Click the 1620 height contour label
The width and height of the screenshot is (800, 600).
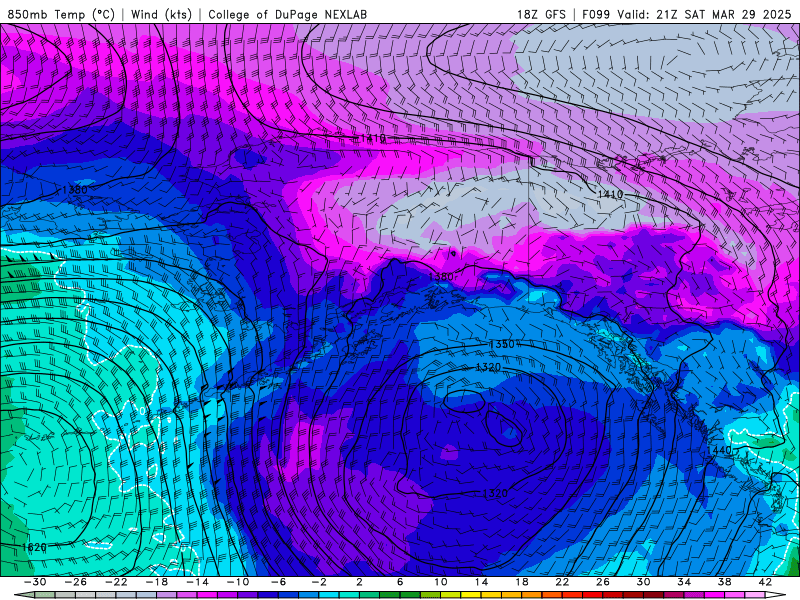click(x=34, y=547)
